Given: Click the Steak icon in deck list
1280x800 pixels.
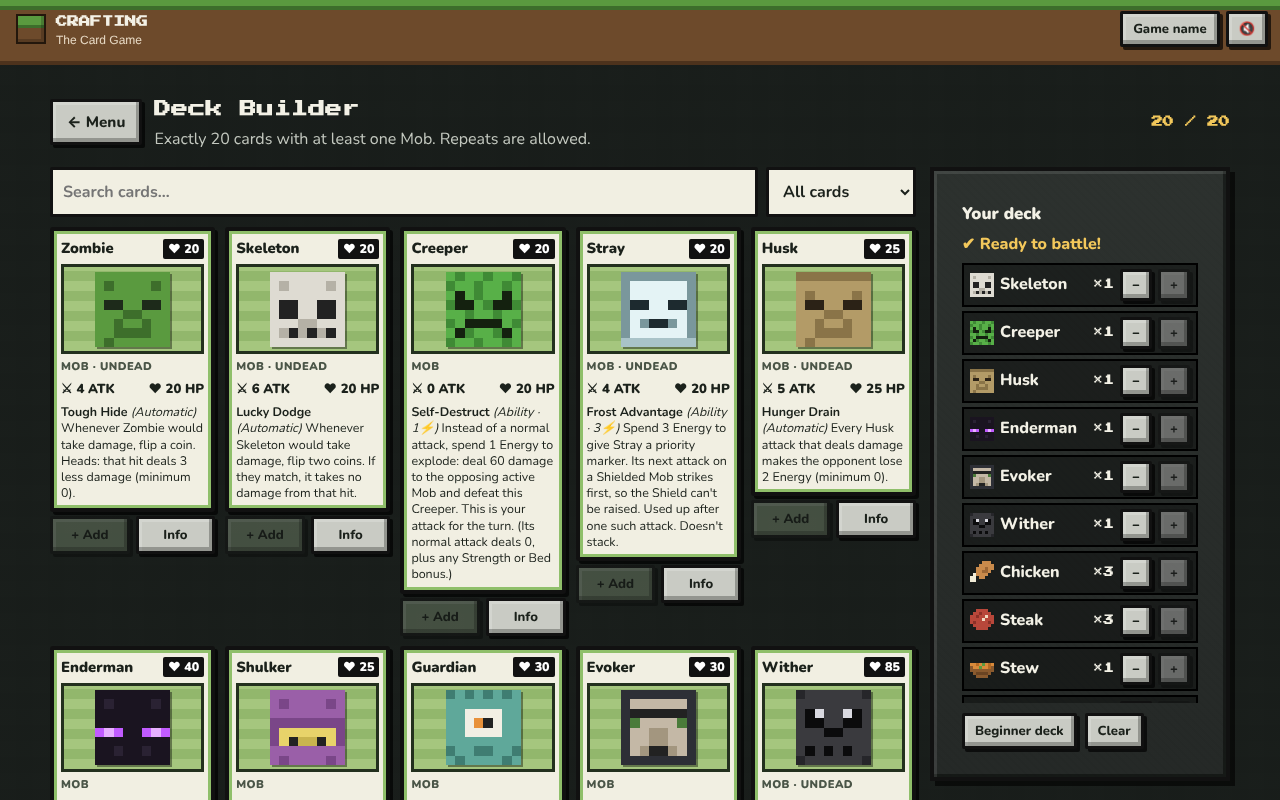Looking at the screenshot, I should (982, 620).
